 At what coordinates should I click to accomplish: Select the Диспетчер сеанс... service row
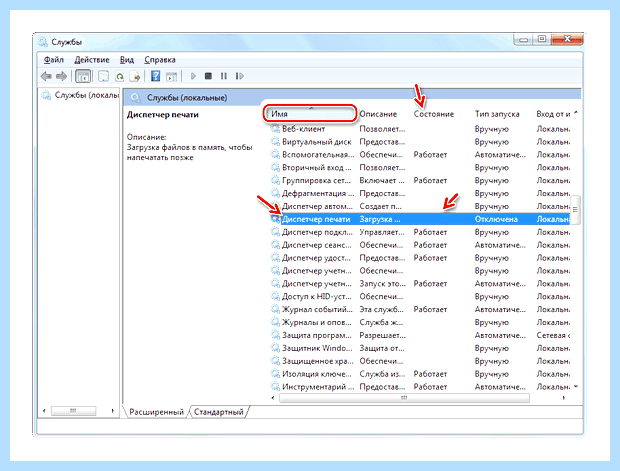click(x=420, y=245)
